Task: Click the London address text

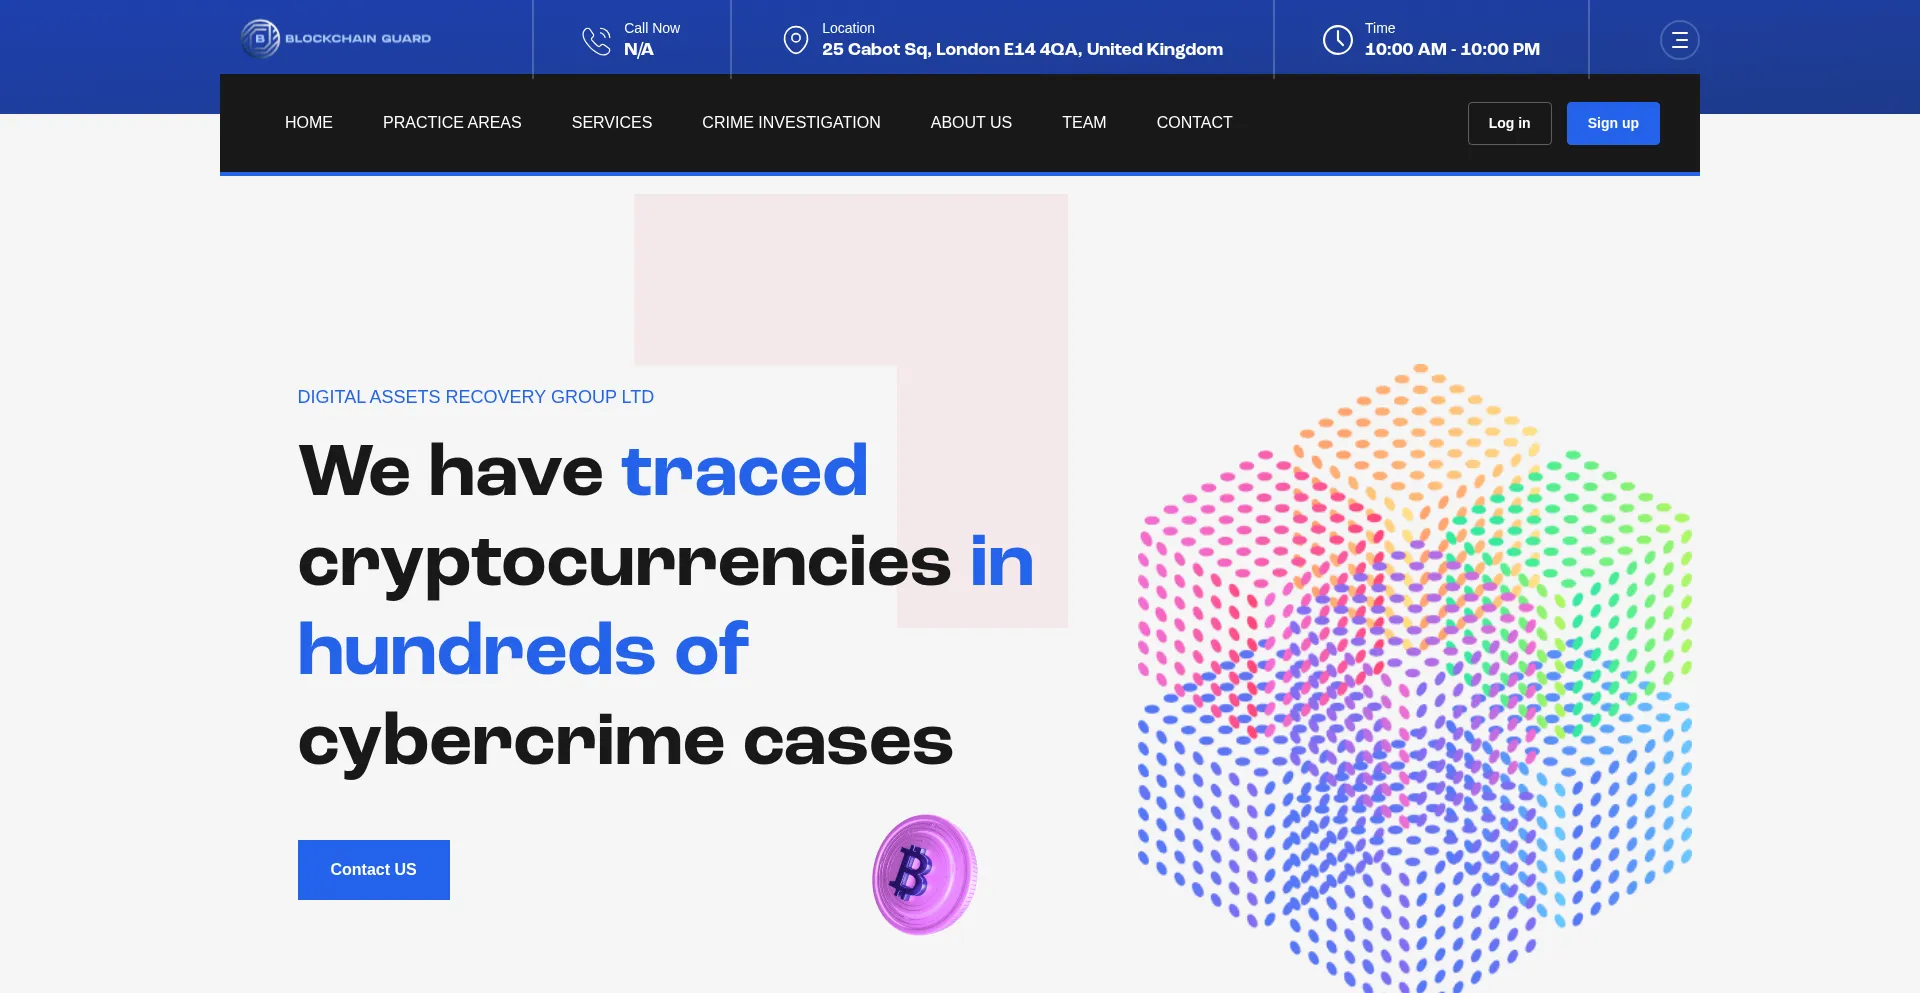Action: 1022,49
